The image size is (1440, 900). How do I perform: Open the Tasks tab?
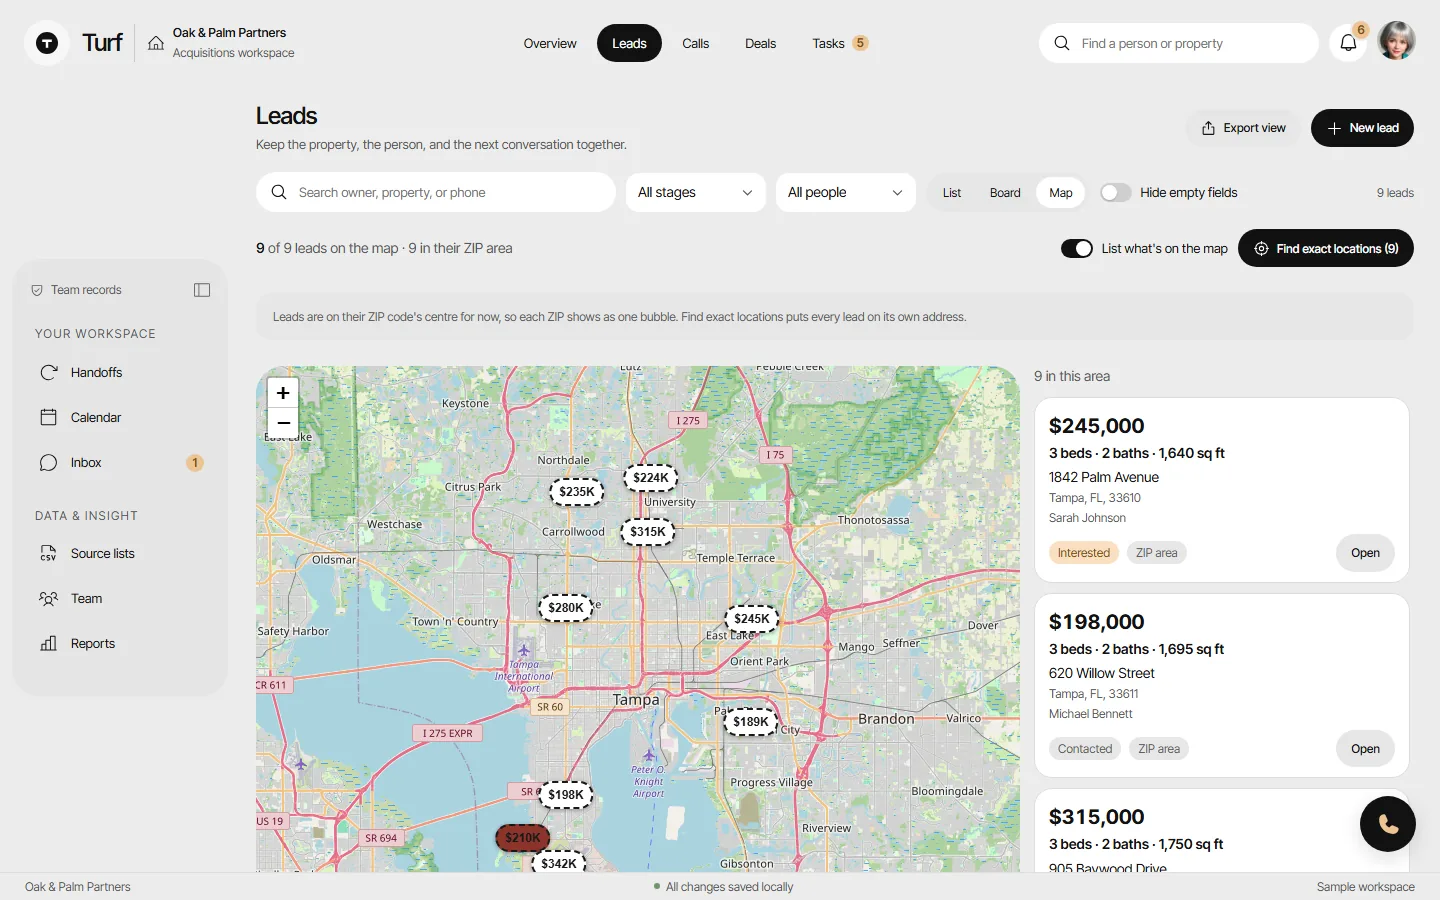tap(840, 44)
